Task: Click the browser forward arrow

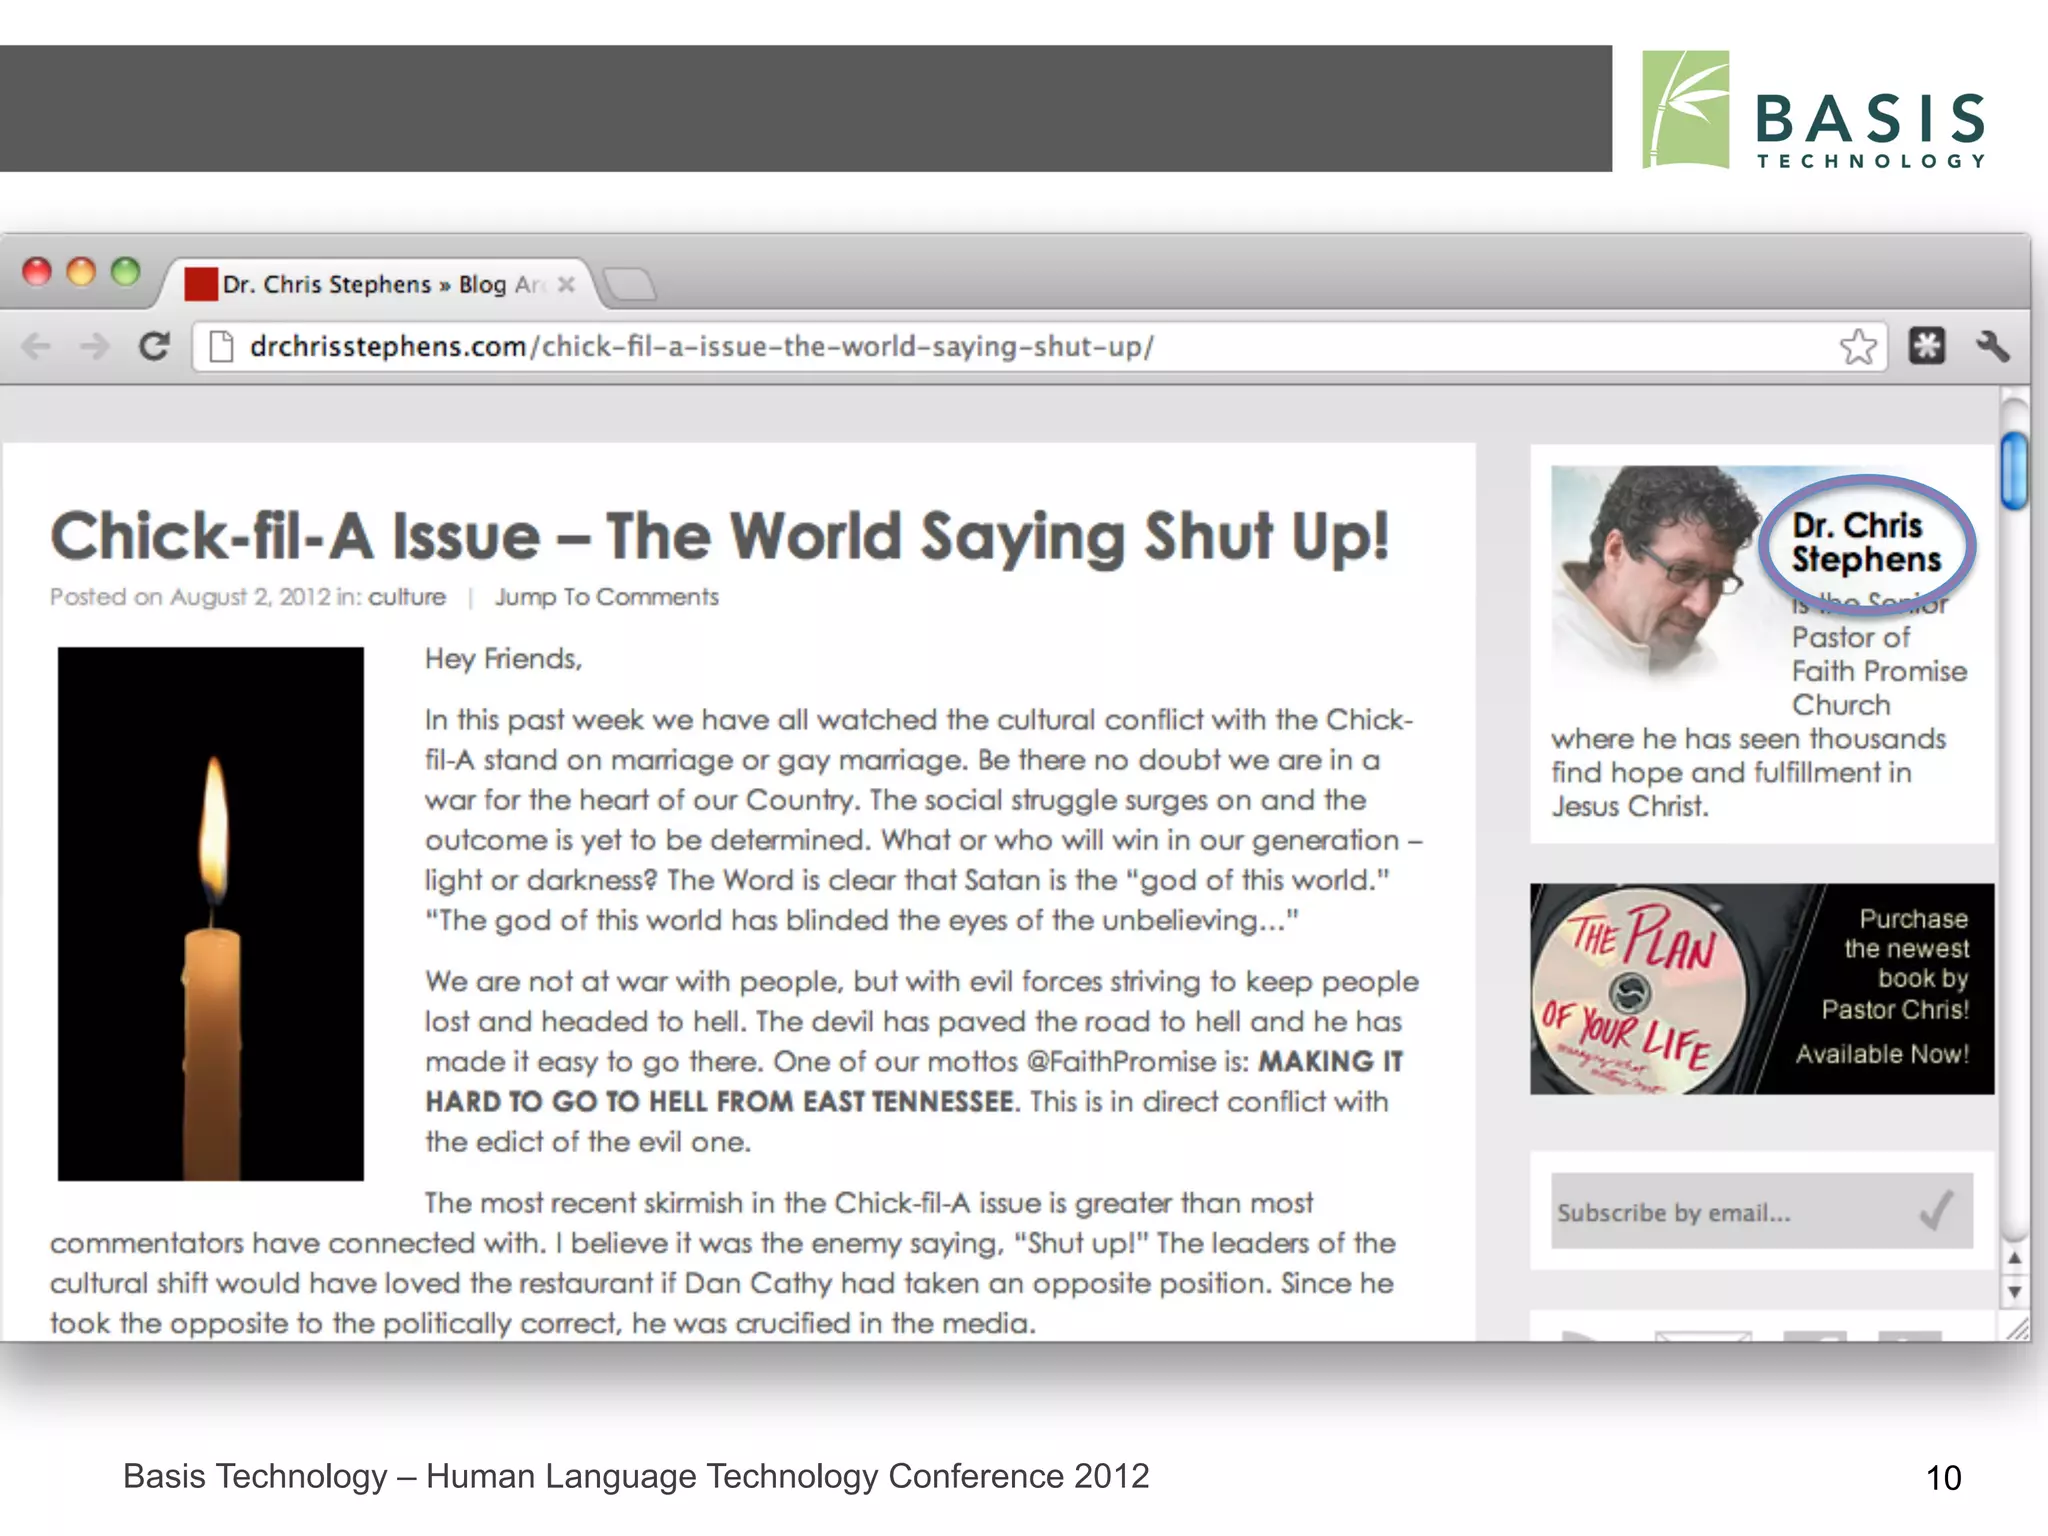Action: [95, 347]
